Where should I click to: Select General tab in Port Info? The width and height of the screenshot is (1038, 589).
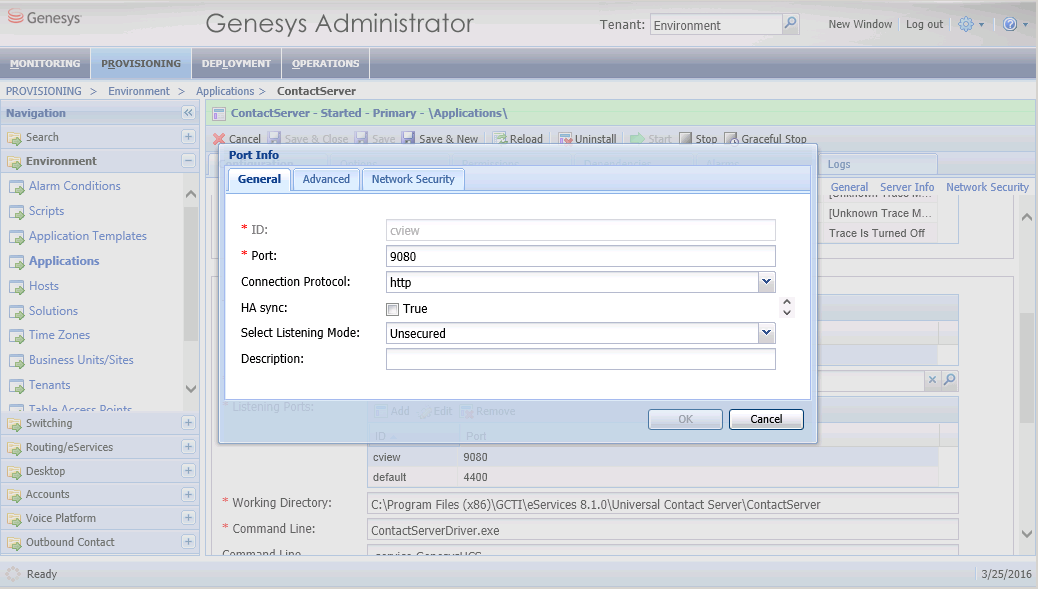pos(260,179)
